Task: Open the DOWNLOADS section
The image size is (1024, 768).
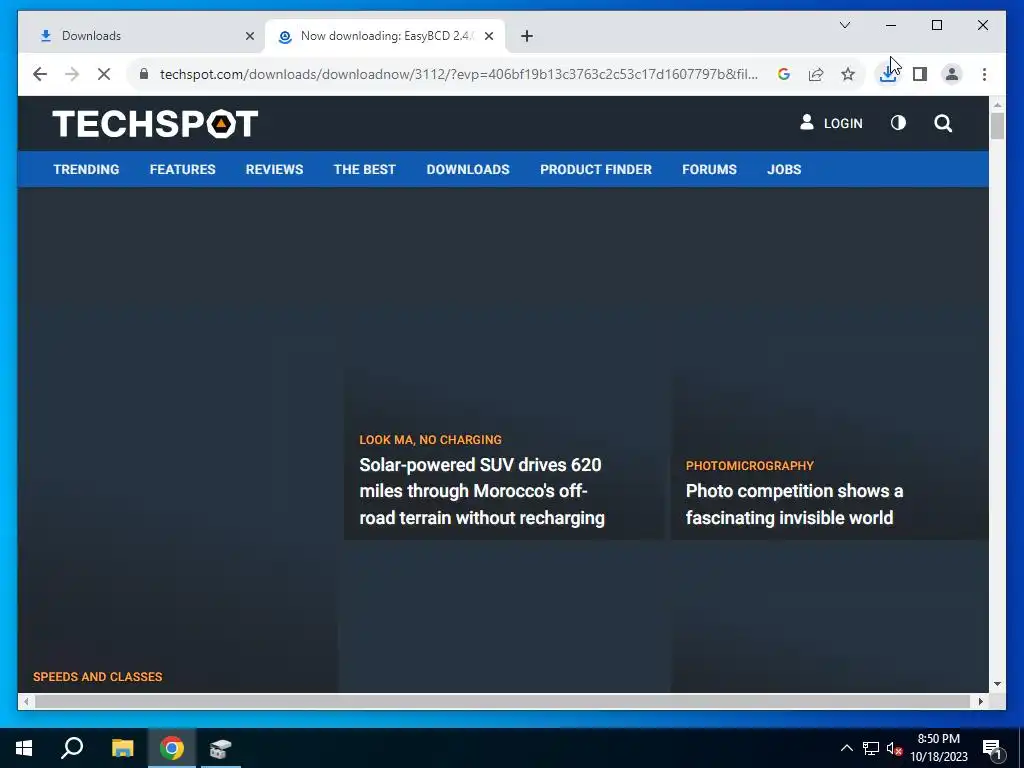Action: pyautogui.click(x=468, y=169)
